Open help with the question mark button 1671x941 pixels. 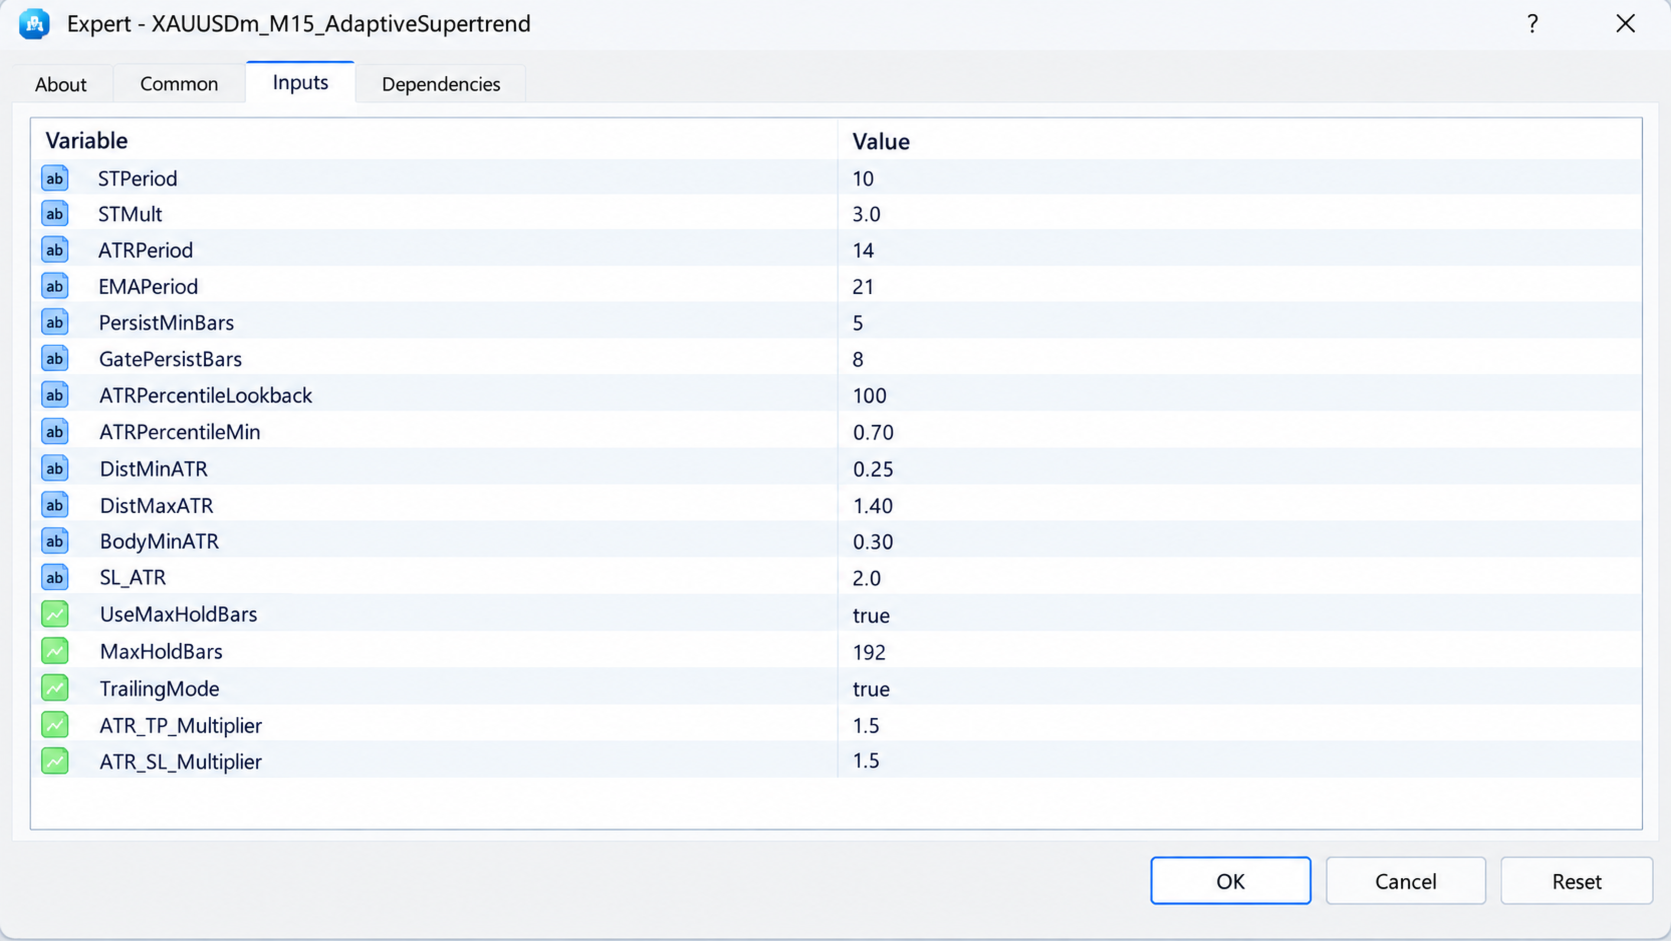(1532, 24)
